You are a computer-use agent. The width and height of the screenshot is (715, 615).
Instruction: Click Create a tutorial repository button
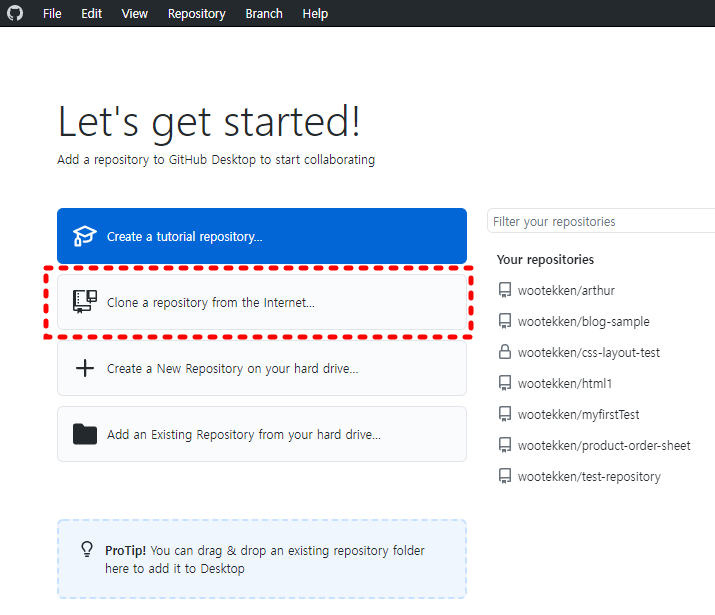pos(262,236)
